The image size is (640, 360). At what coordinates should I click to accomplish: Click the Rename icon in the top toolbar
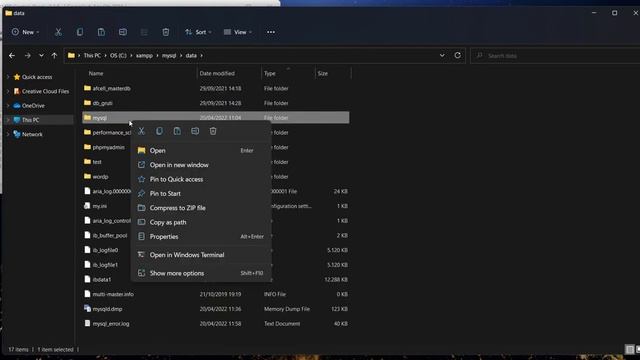[122, 32]
